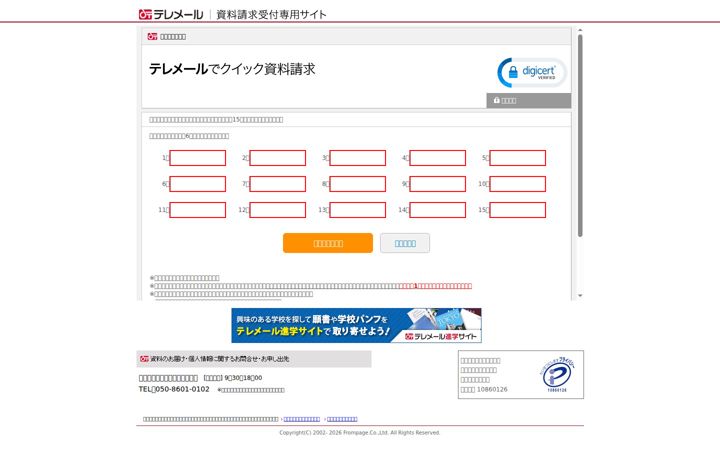Focus input field number 13
720x450 pixels.
(x=357, y=210)
